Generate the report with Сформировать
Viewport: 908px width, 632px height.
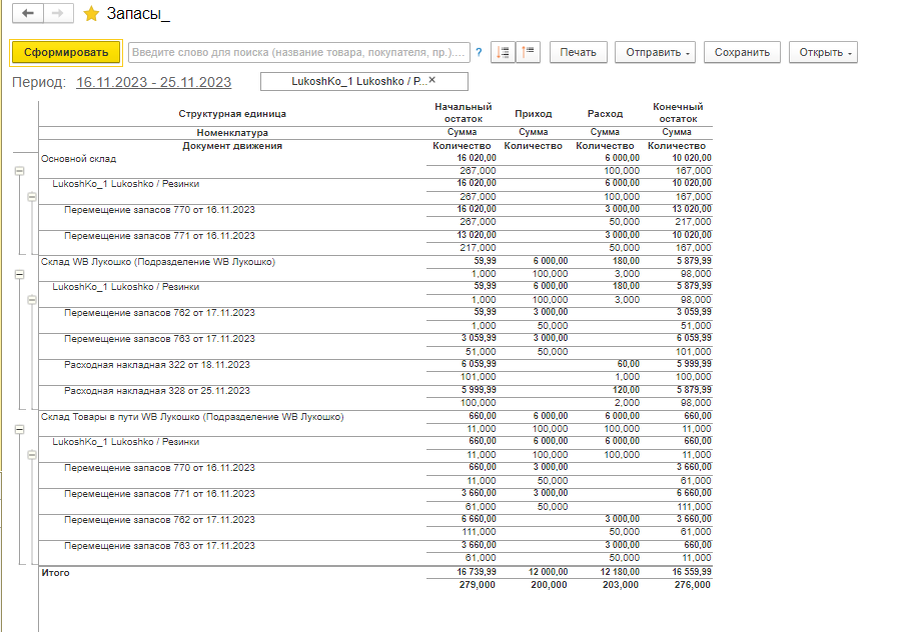[x=66, y=52]
